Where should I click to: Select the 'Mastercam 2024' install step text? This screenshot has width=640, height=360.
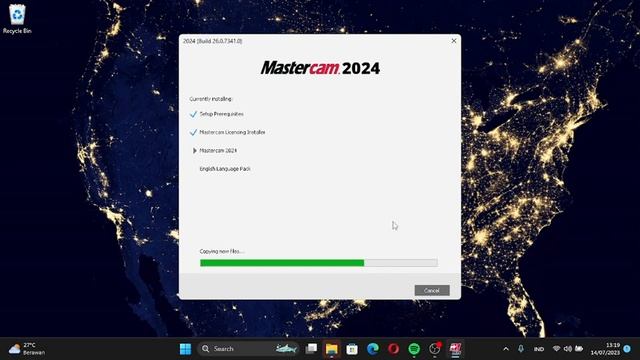[x=218, y=151]
